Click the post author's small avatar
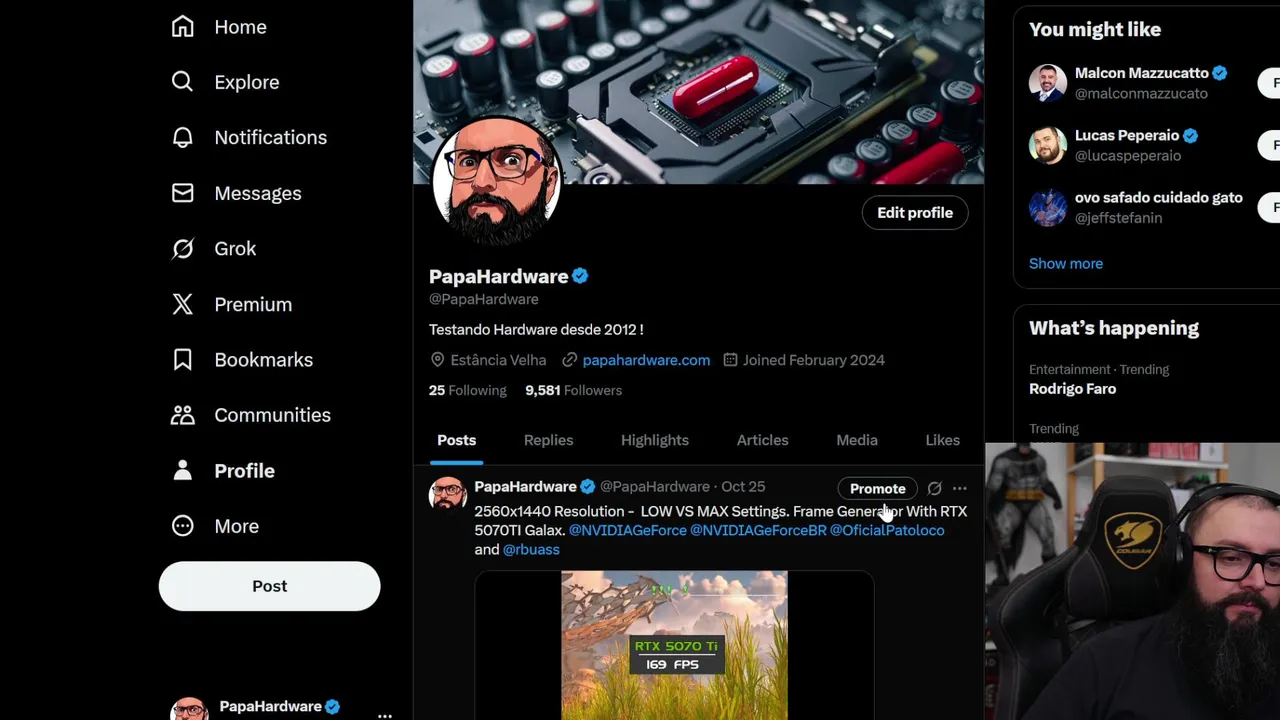The height and width of the screenshot is (720, 1280). (448, 495)
